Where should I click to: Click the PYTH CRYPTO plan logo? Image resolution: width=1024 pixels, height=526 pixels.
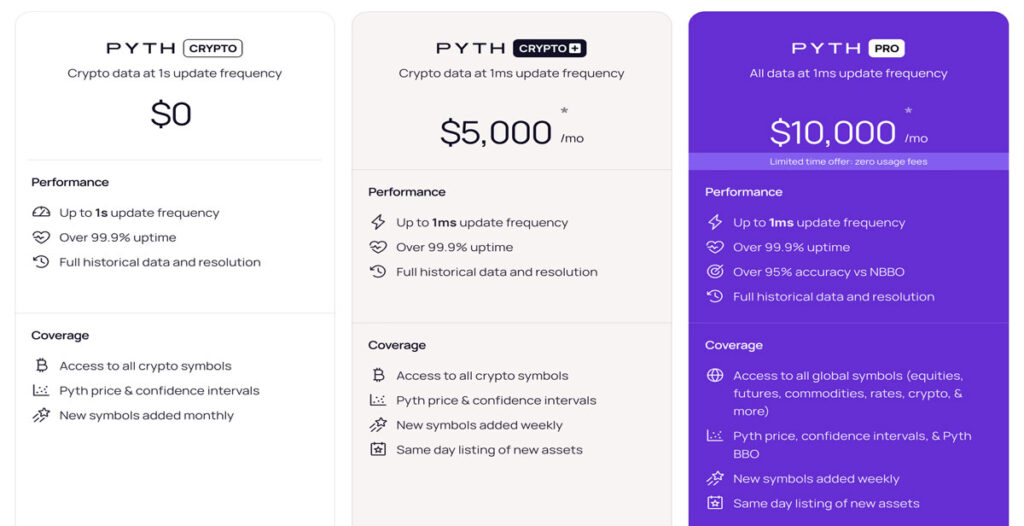point(174,48)
